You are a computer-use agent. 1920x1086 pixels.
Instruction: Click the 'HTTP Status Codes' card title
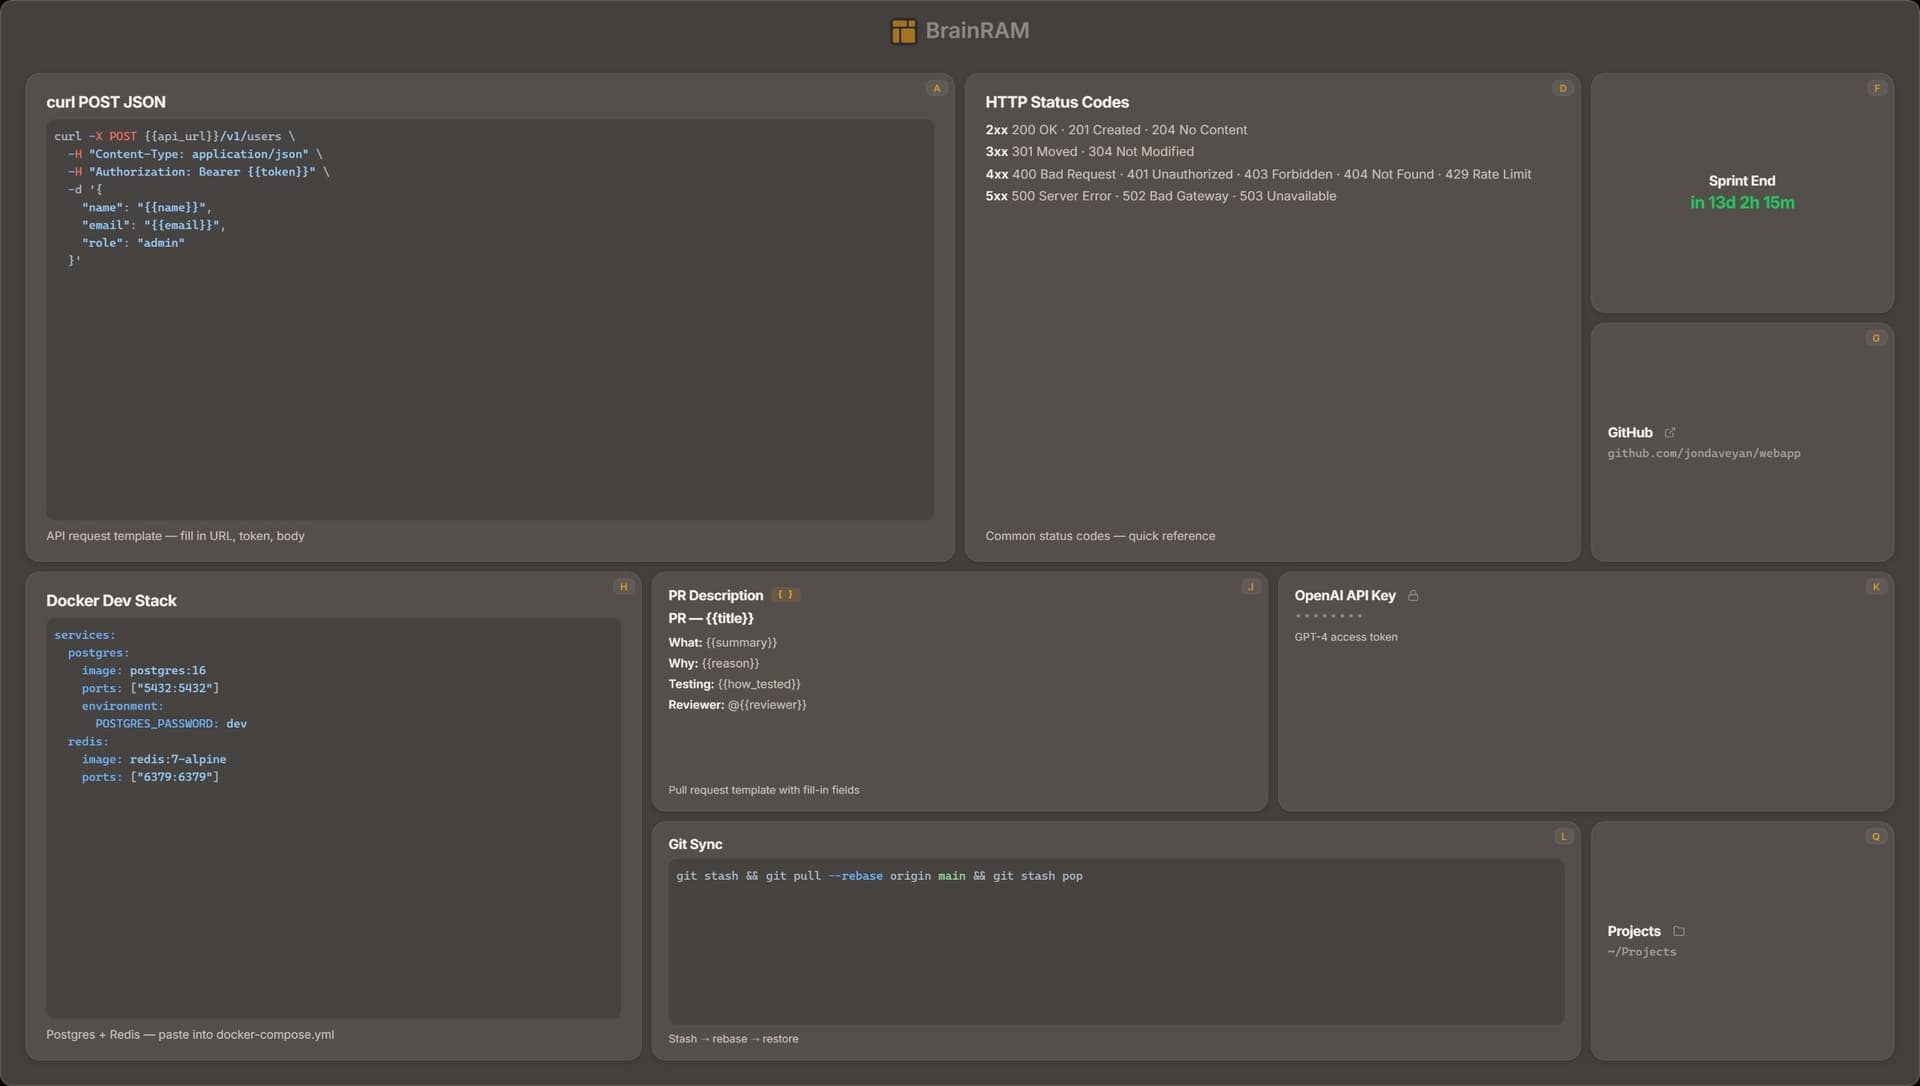click(1057, 102)
